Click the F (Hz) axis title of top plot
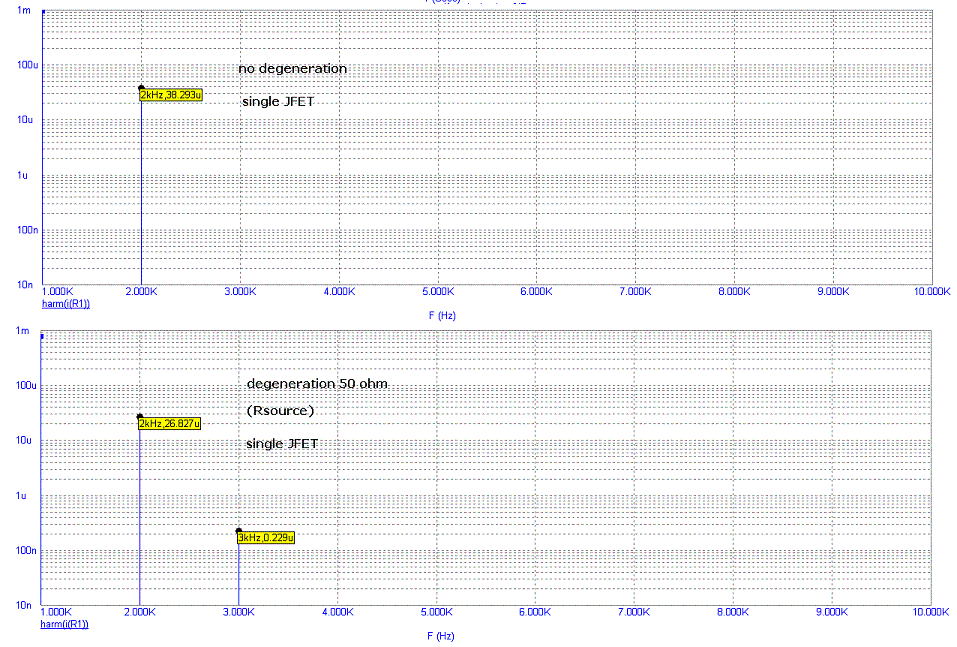The height and width of the screenshot is (647, 957). tap(442, 316)
